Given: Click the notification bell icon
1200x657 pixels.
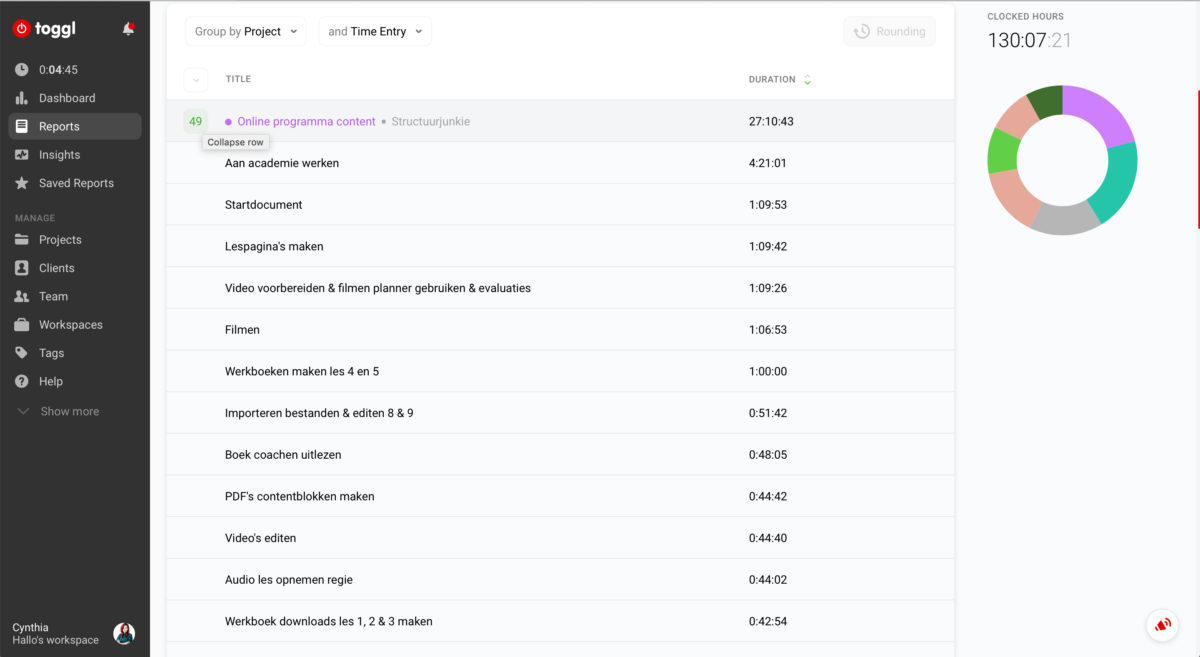Looking at the screenshot, I should 128,29.
